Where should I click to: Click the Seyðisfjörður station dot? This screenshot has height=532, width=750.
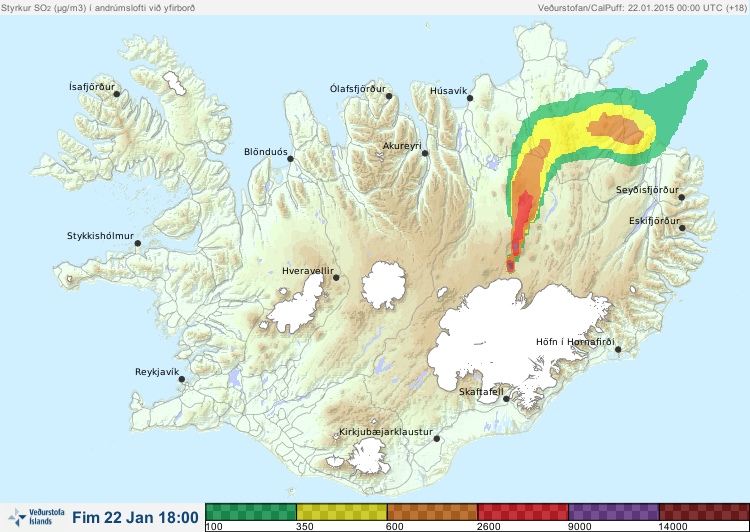[682, 197]
